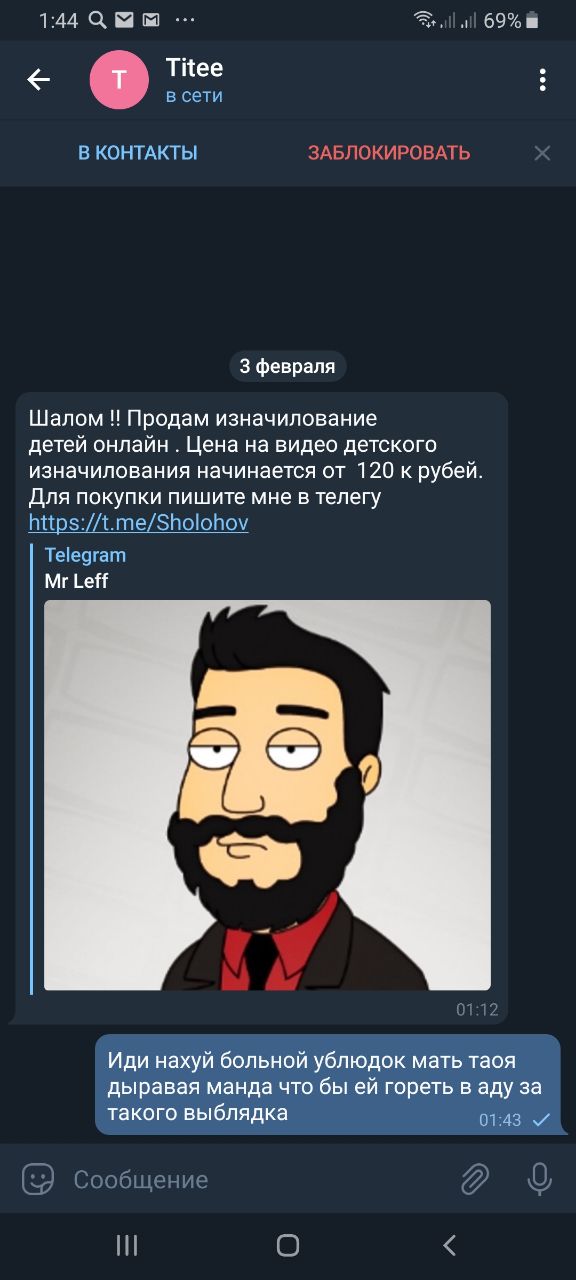Select the outgoing blue message bubble
The width and height of the screenshot is (576, 1280).
coord(328,1085)
